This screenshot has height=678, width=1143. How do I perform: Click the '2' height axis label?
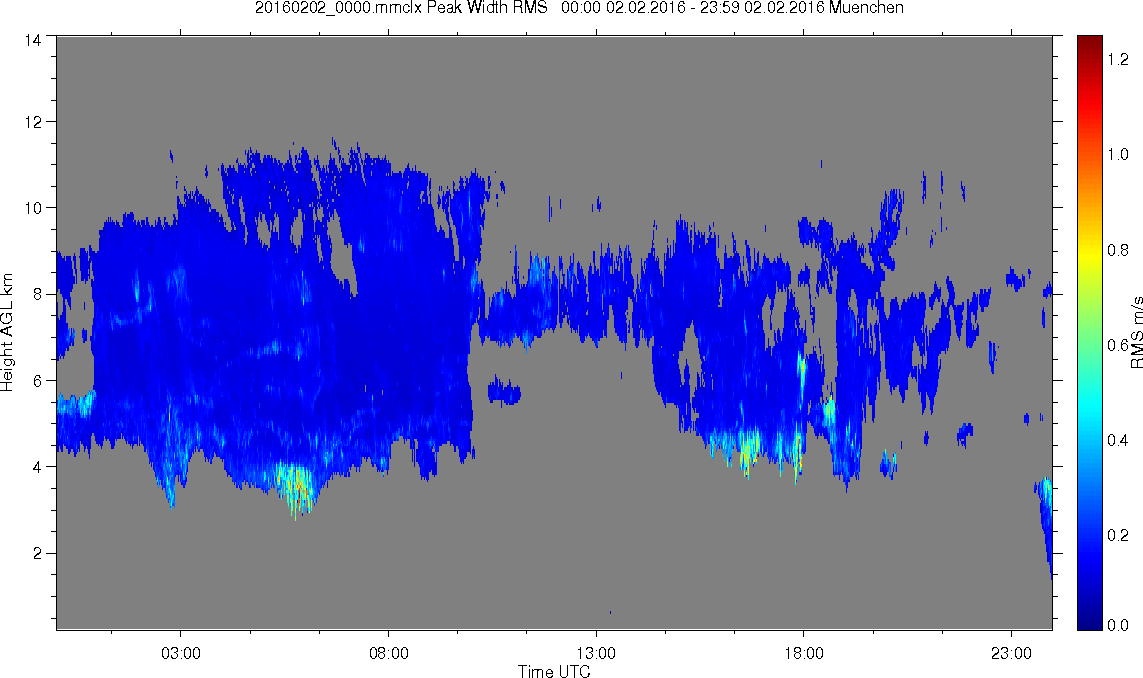point(36,553)
